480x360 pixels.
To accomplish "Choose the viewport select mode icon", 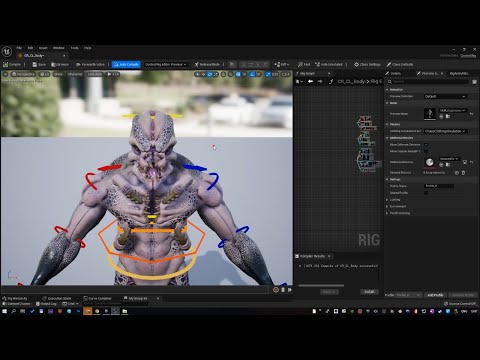I will (197, 74).
